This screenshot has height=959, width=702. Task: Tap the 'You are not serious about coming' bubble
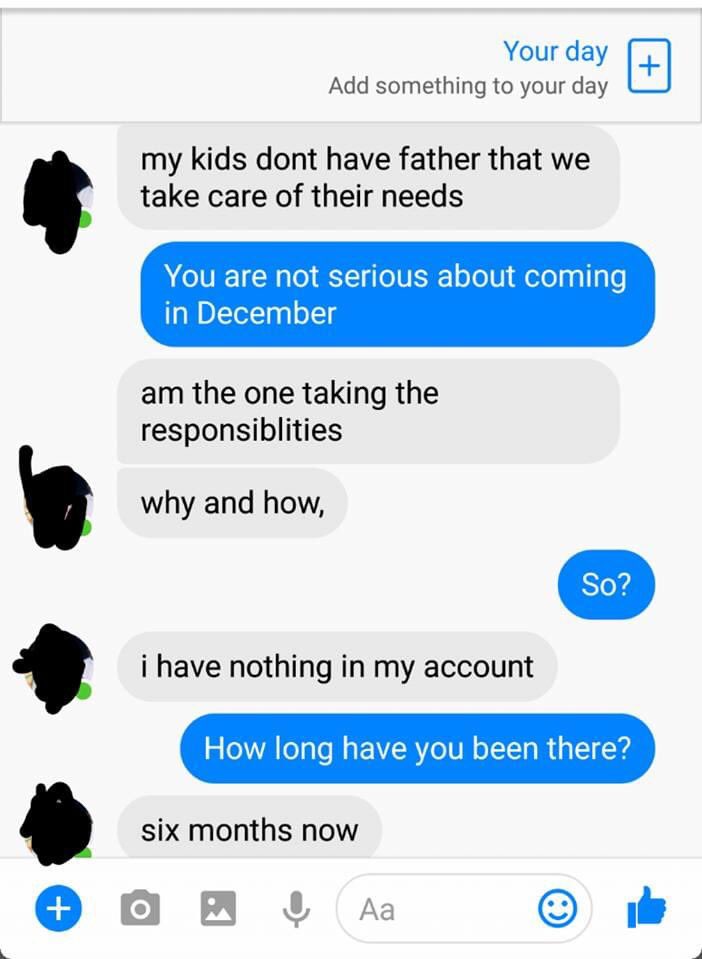(397, 294)
